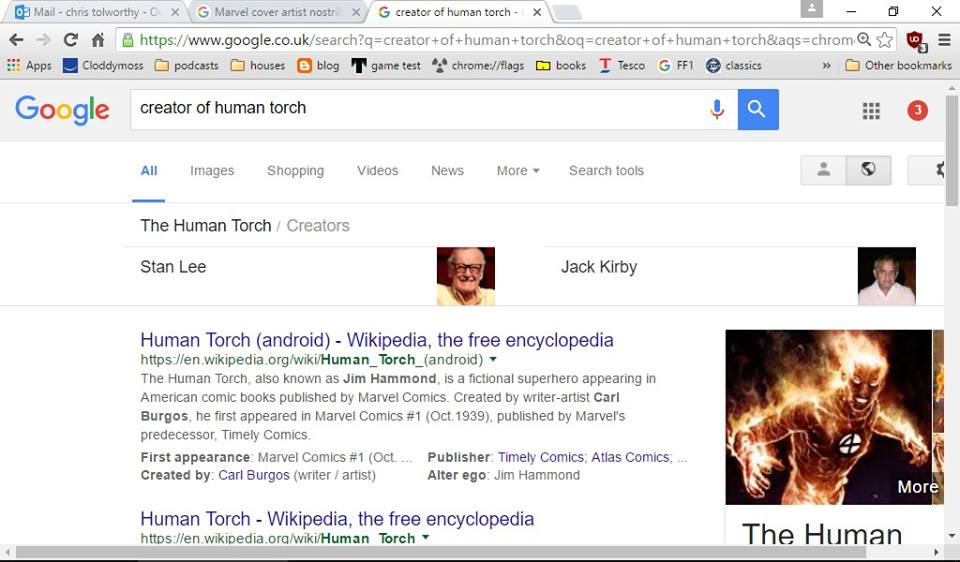Start voice search with the microphone icon

click(x=717, y=110)
